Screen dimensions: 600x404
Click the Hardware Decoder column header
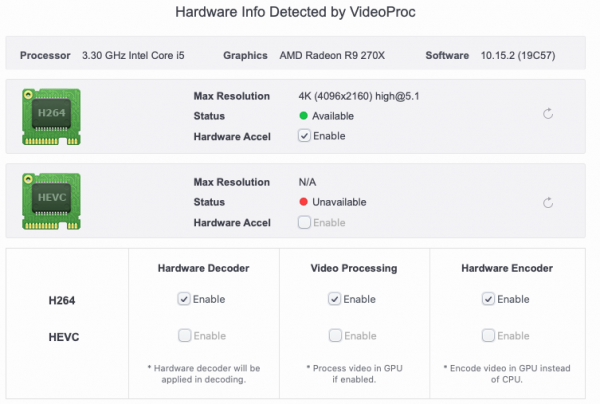(x=203, y=268)
